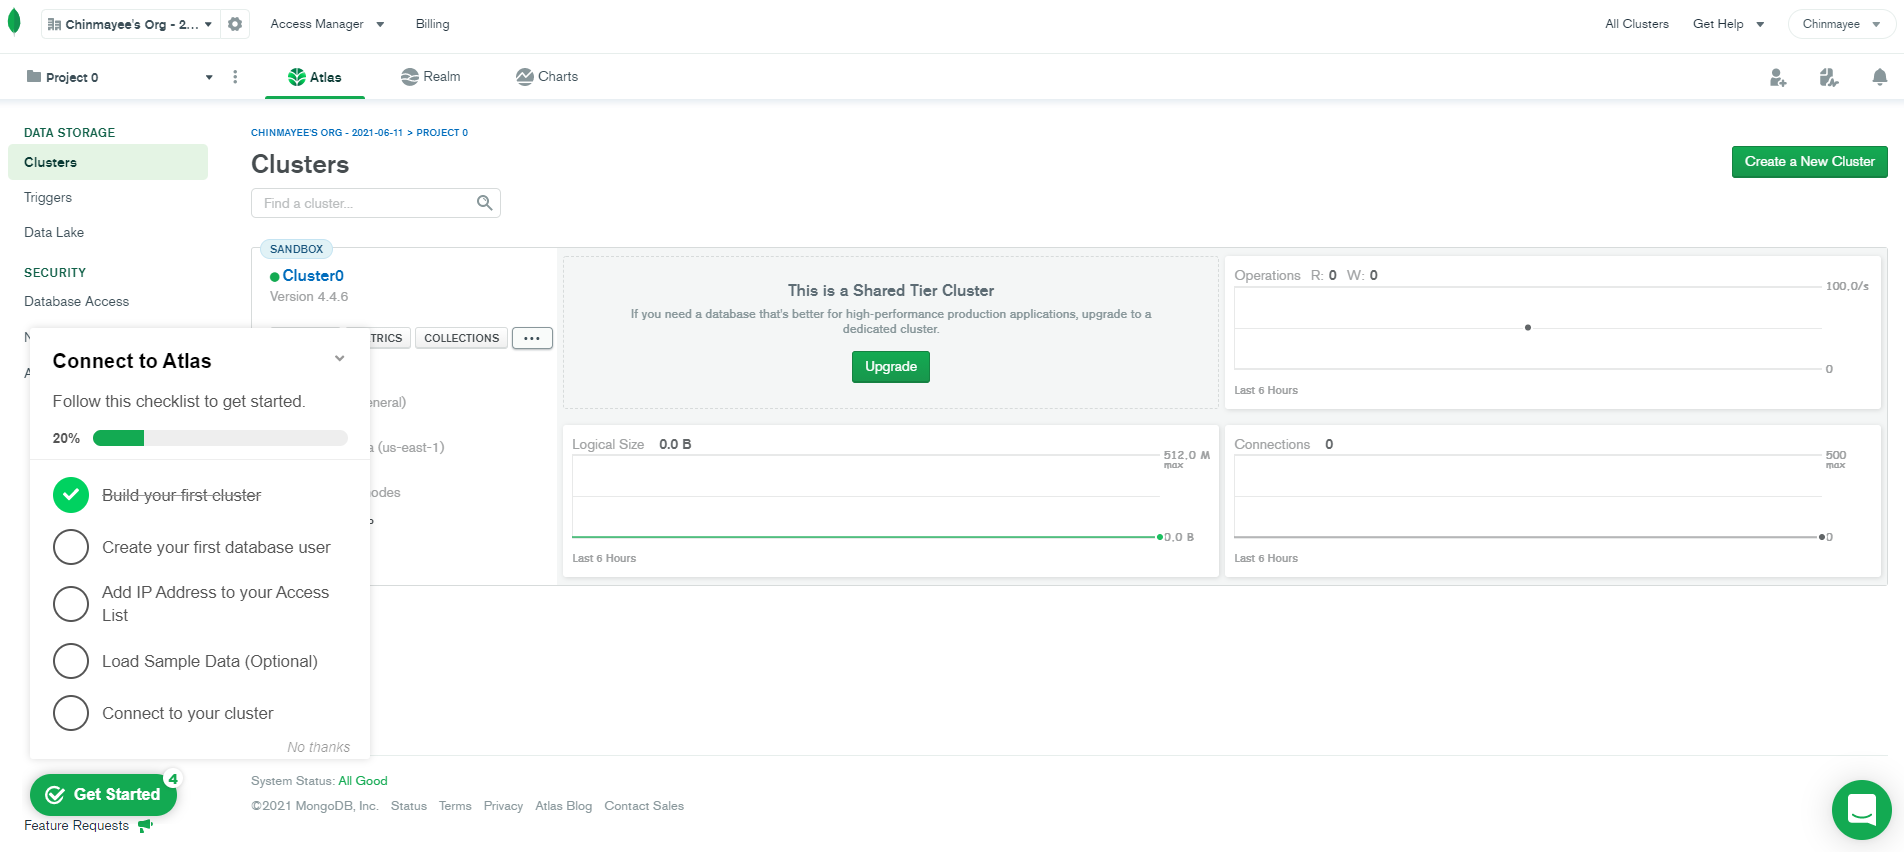Image resolution: width=1904 pixels, height=852 pixels.
Task: Open the COLLECTIONS button for Cluster0
Action: (461, 338)
